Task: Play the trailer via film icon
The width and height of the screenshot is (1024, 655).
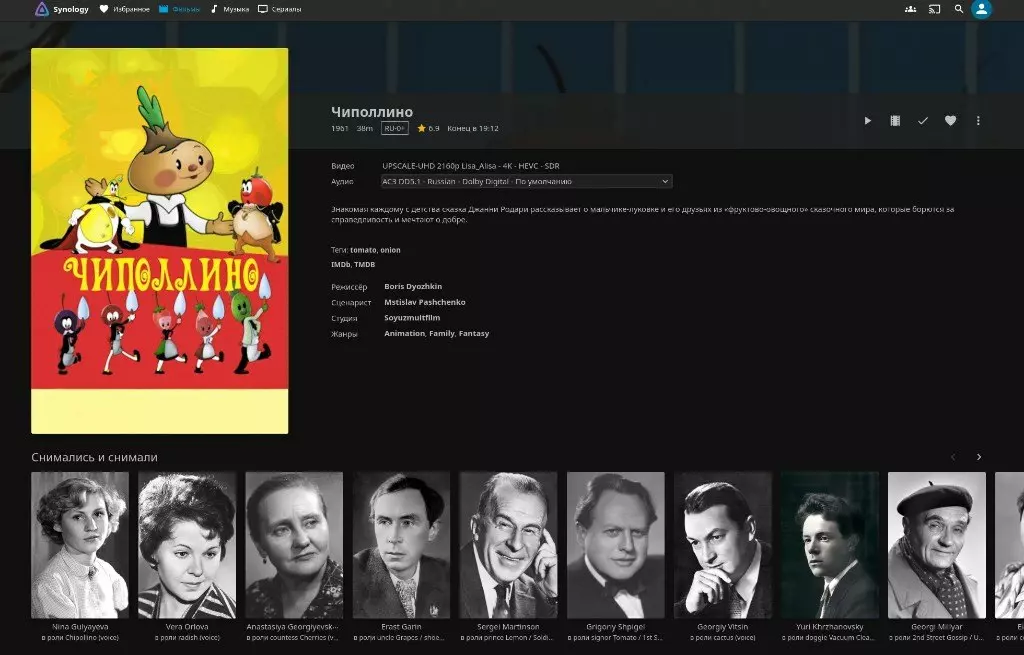Action: 895,121
